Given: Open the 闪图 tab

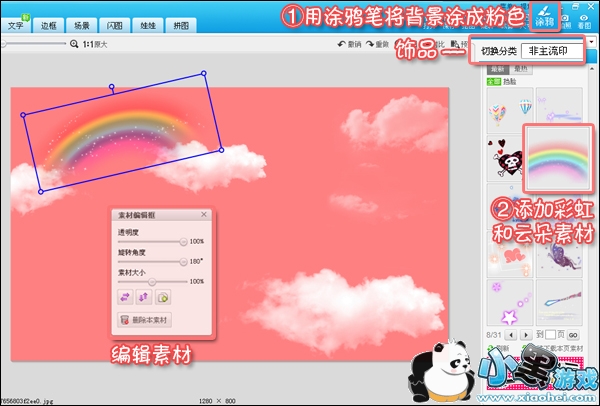Looking at the screenshot, I should (x=114, y=25).
